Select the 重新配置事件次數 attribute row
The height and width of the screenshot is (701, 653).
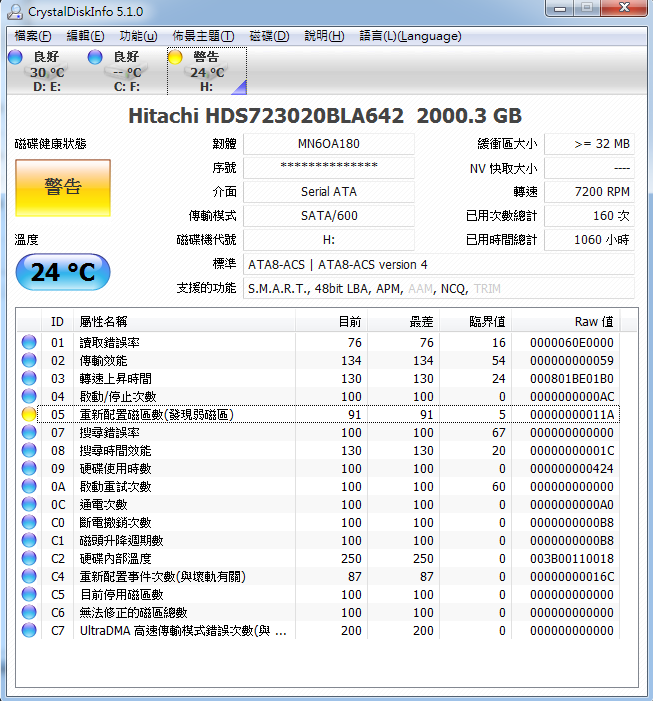[318, 576]
